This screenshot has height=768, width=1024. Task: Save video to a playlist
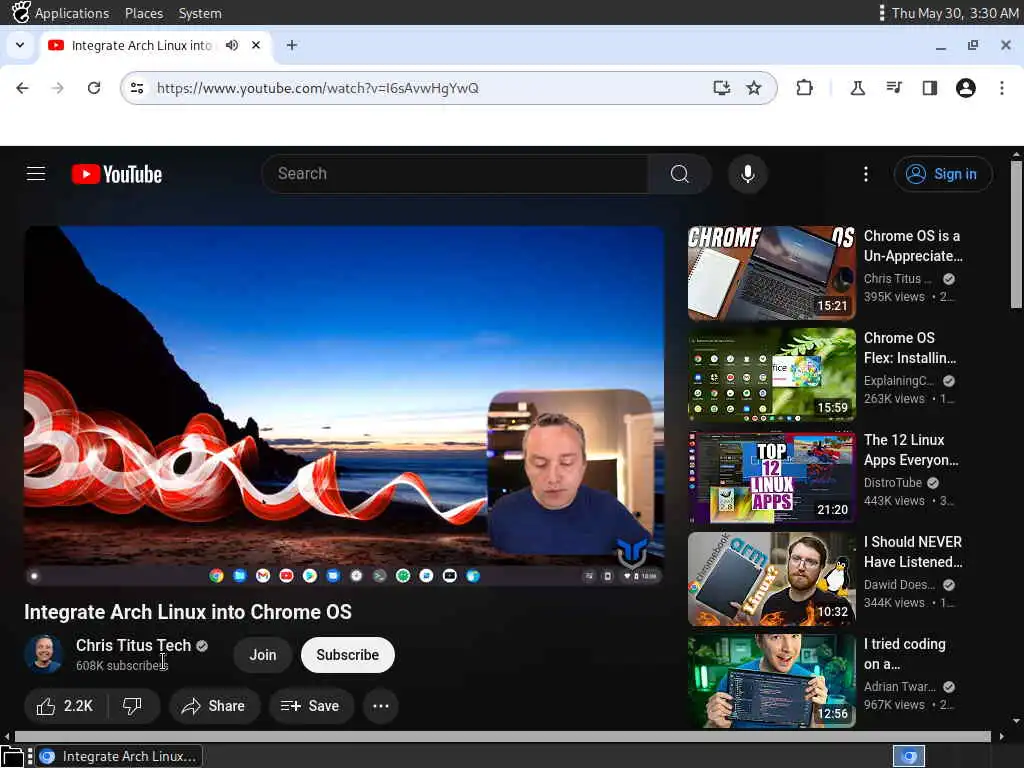pos(312,706)
